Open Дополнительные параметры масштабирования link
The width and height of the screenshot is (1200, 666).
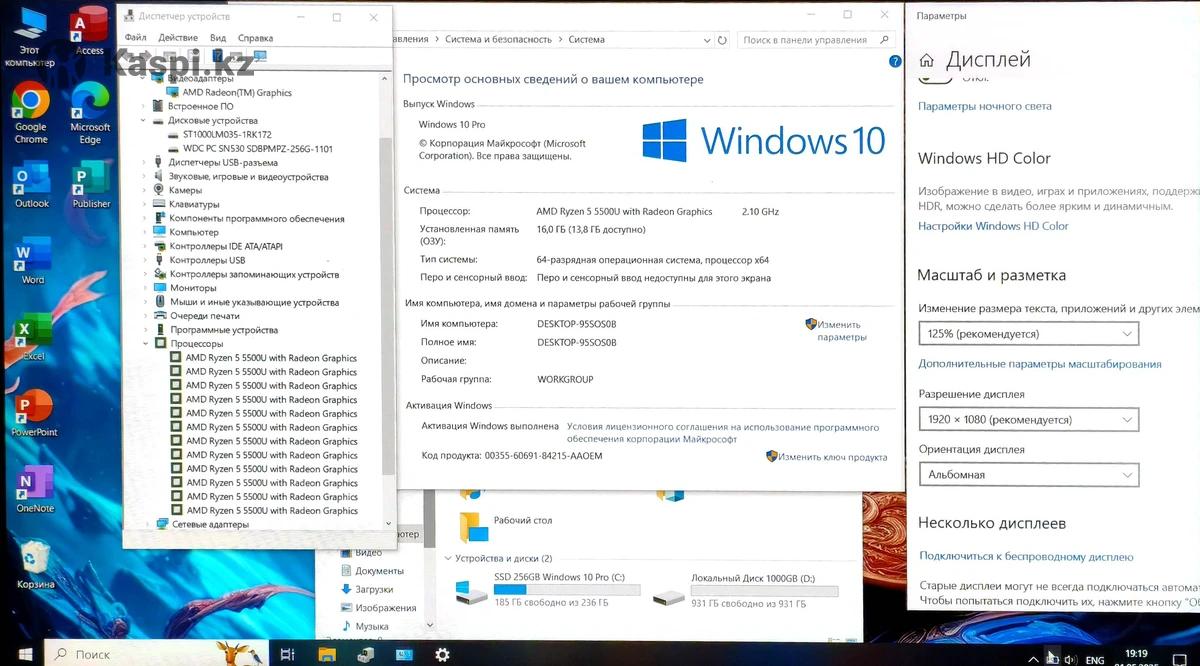1040,364
